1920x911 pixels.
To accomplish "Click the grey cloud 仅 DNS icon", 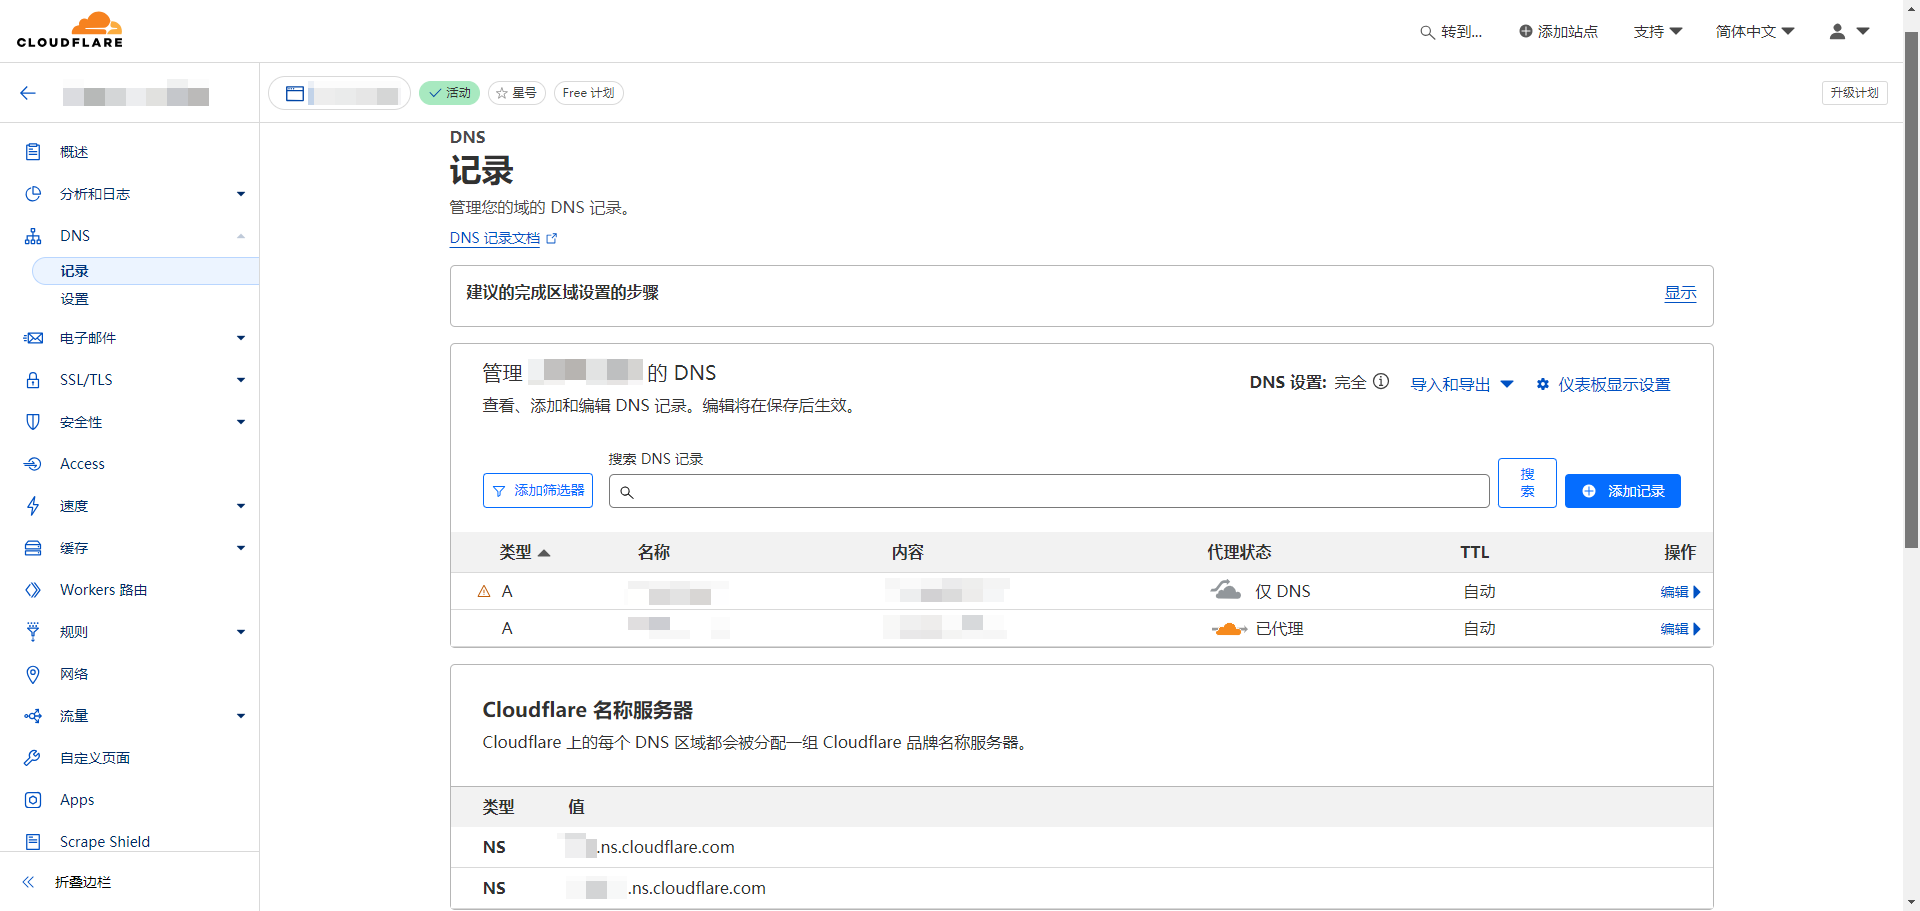I will pos(1226,590).
